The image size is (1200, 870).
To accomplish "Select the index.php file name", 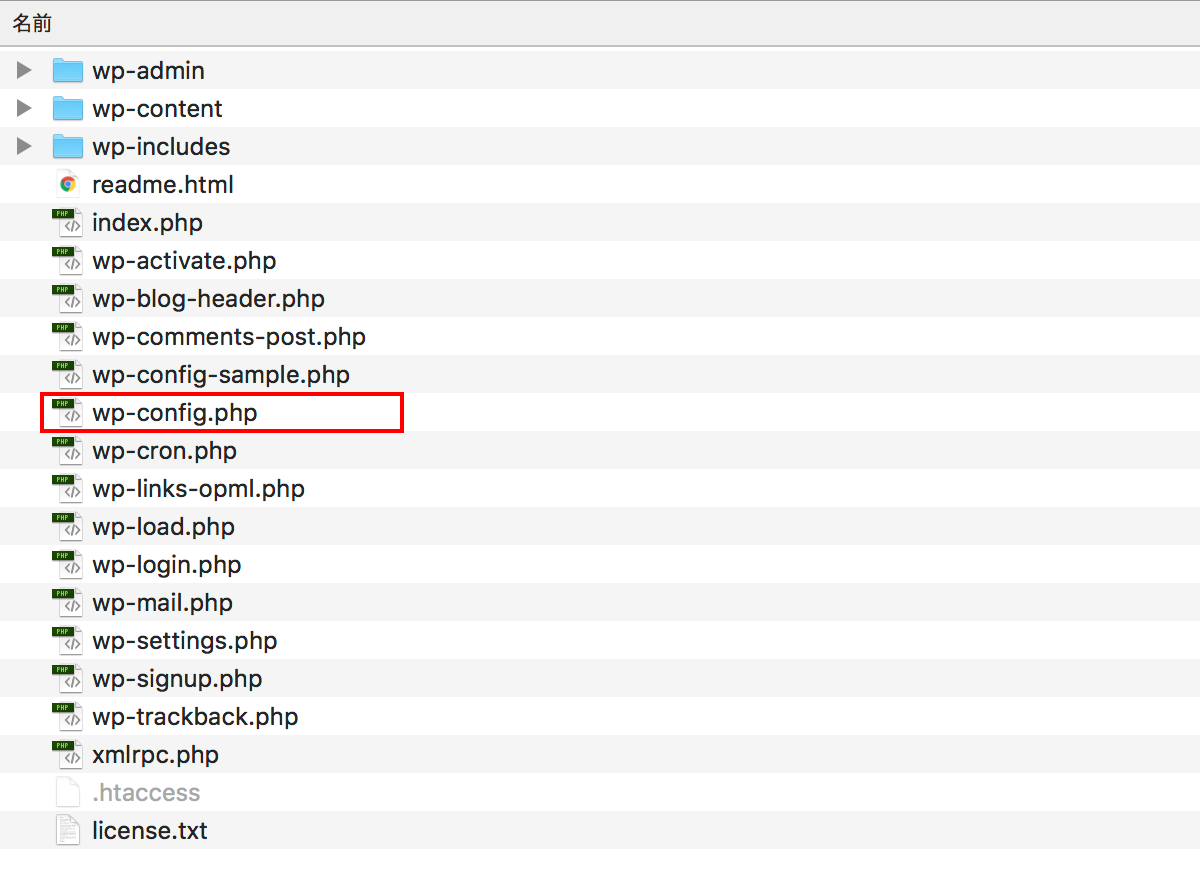I will 147,223.
